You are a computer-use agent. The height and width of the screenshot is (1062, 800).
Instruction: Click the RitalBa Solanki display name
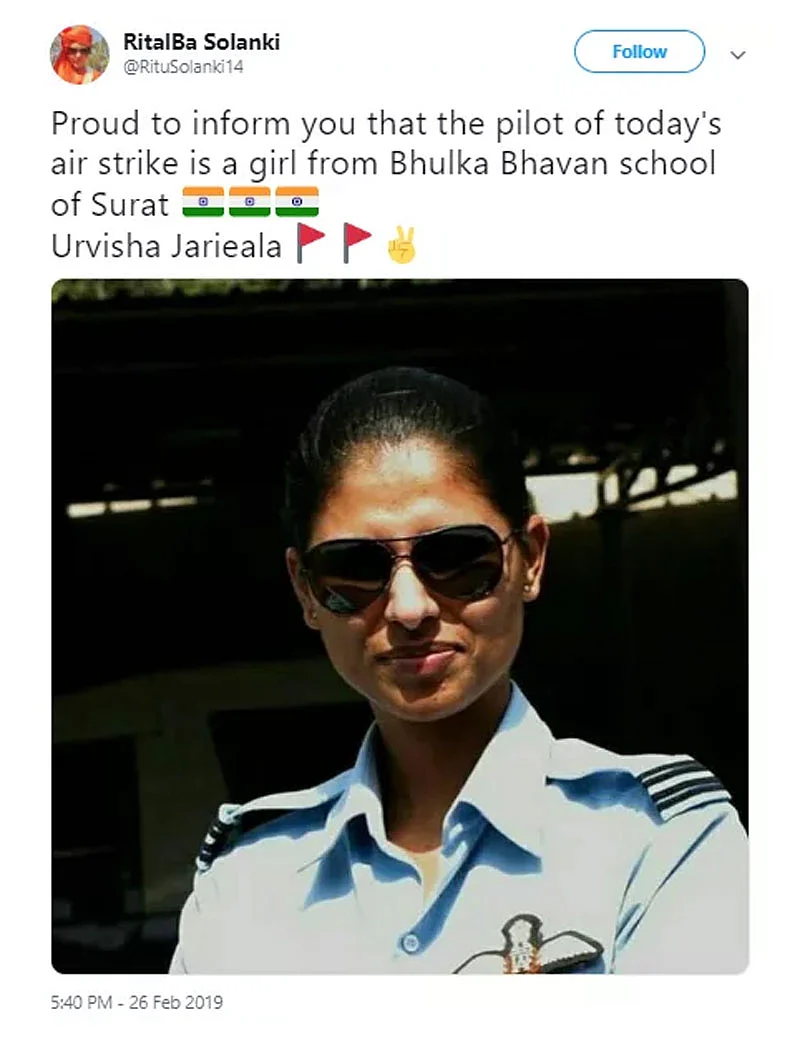[x=201, y=42]
